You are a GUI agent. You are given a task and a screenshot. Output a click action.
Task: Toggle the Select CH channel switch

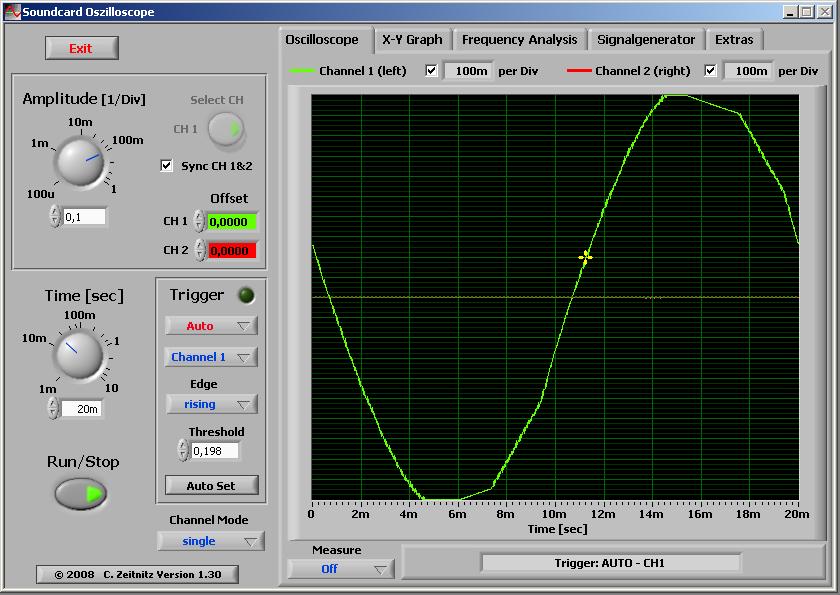(x=226, y=129)
